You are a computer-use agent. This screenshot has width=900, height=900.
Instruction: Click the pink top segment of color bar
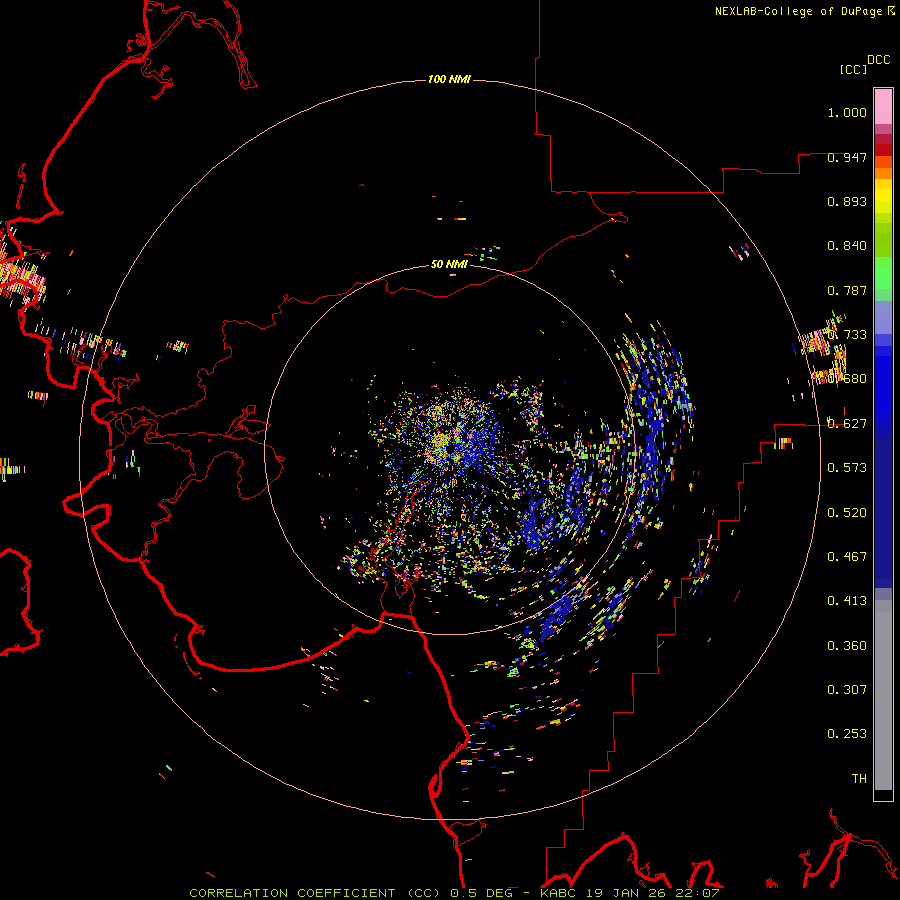tap(883, 106)
